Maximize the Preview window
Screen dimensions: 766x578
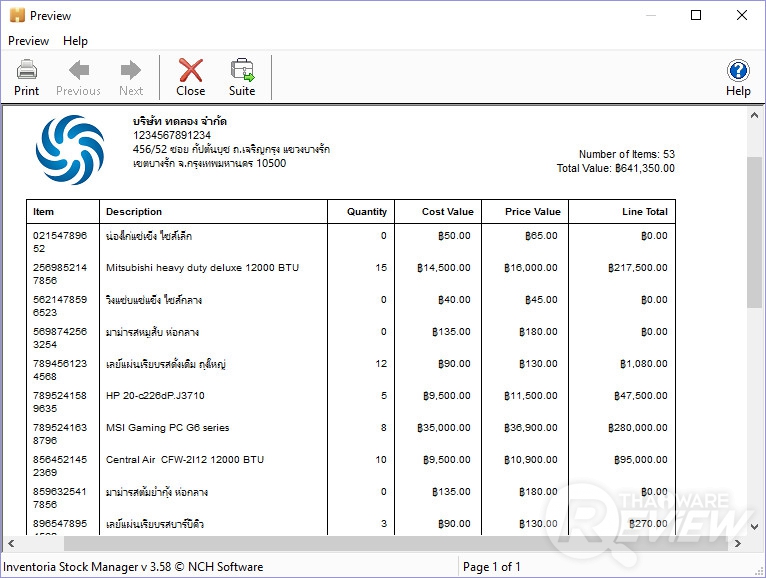(x=696, y=15)
